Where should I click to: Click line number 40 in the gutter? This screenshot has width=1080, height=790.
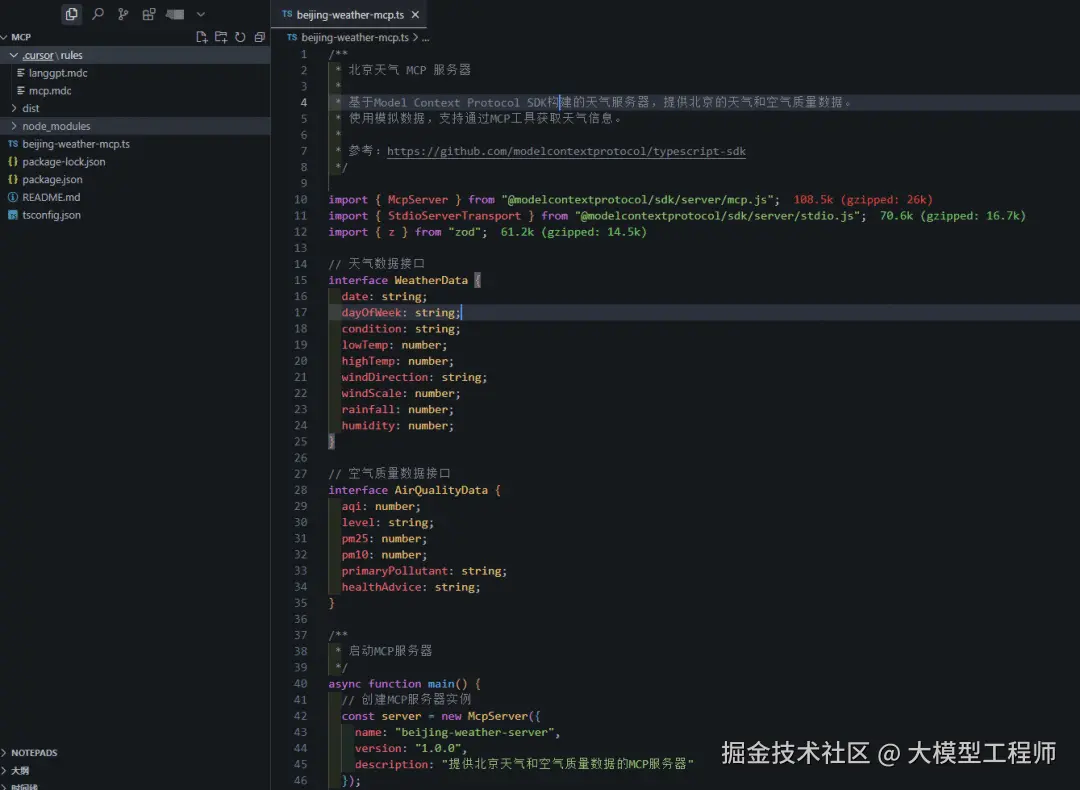300,683
